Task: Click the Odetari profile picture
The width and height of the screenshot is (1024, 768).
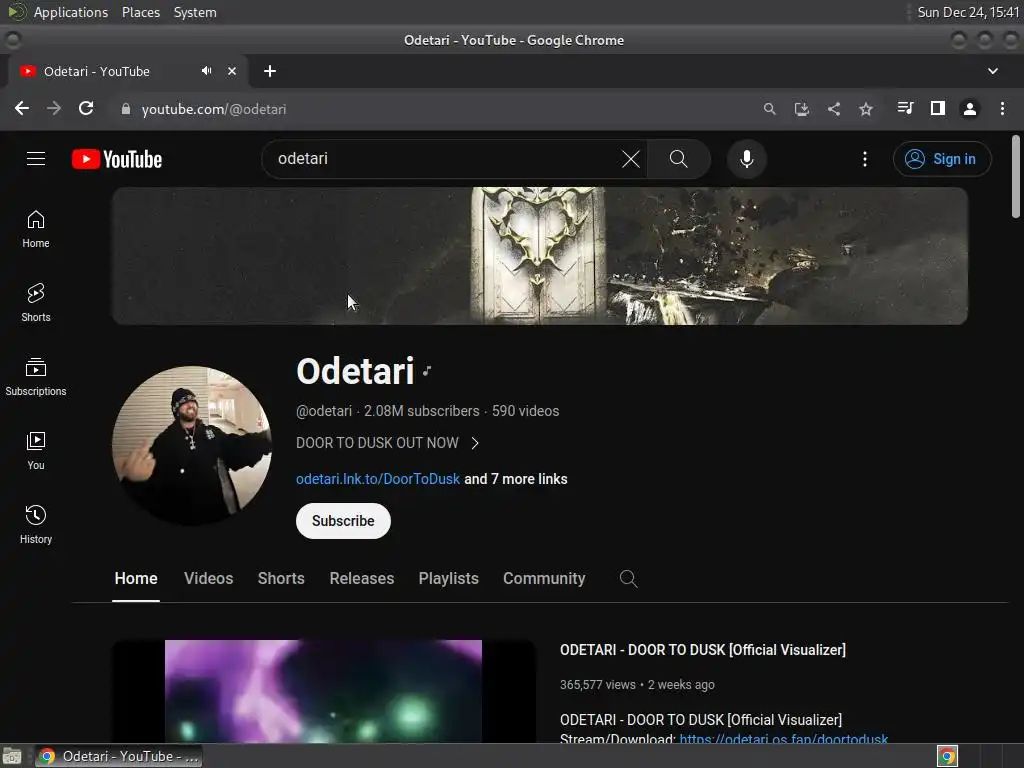Action: [x=192, y=445]
